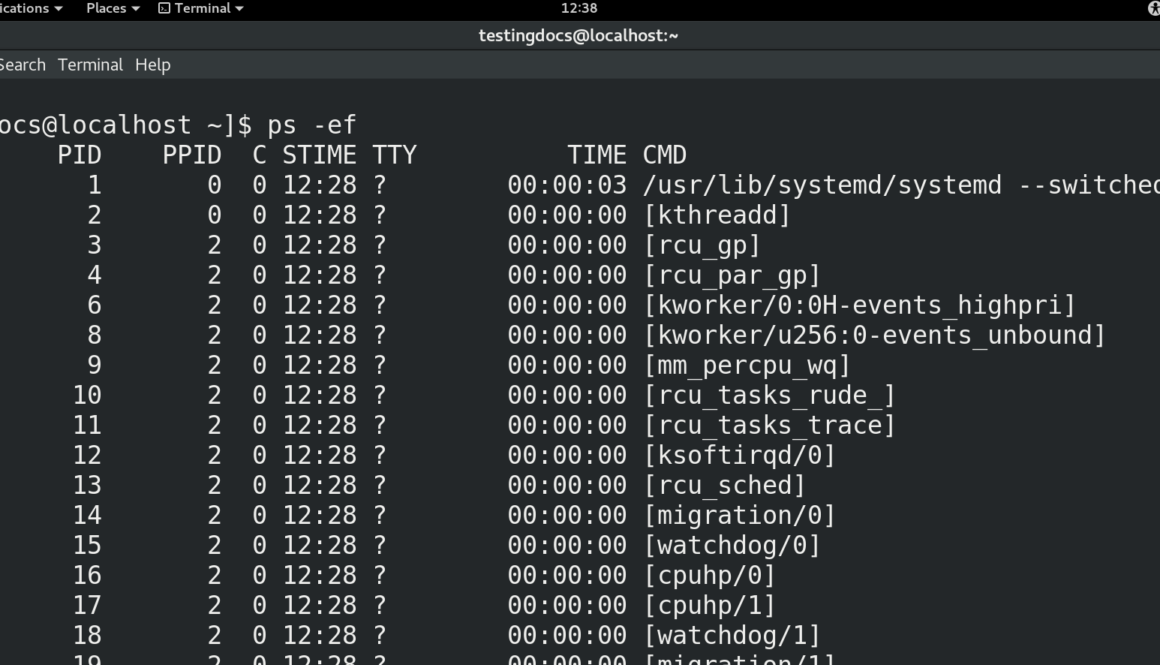Click the [watchdog/0] process entry

pyautogui.click(x=732, y=546)
